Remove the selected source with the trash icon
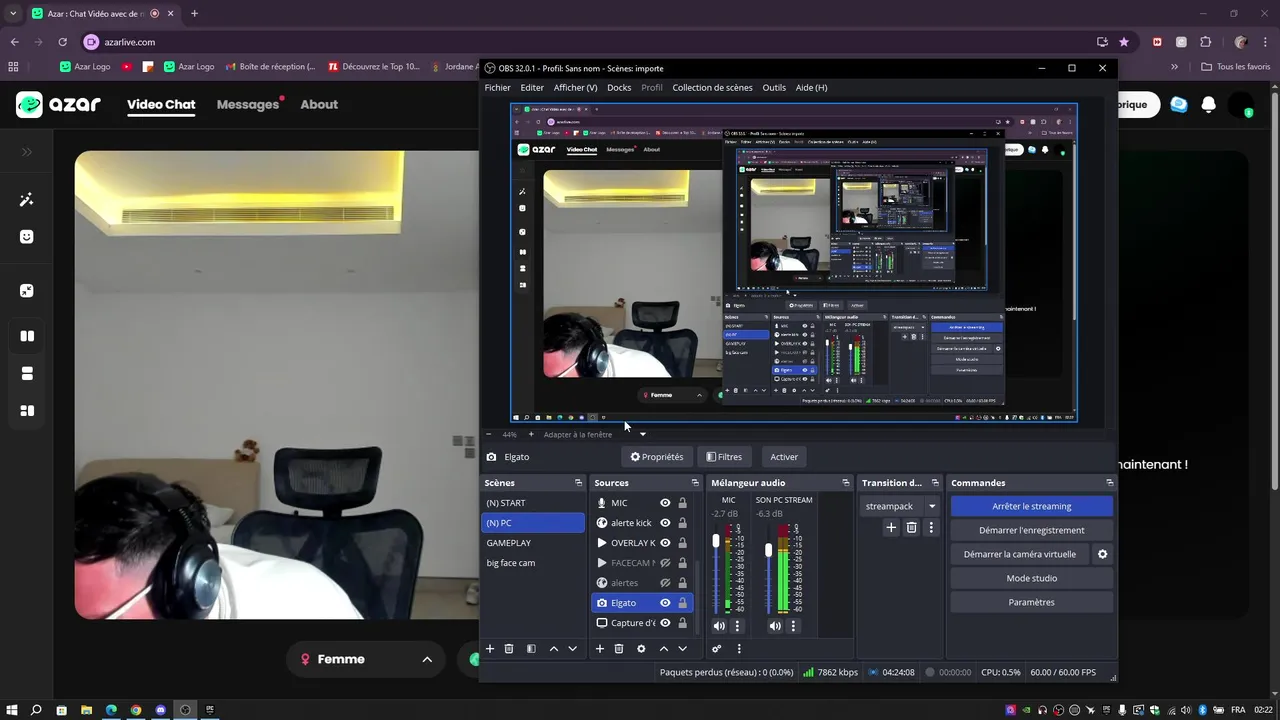Viewport: 1280px width, 720px height. (619, 649)
